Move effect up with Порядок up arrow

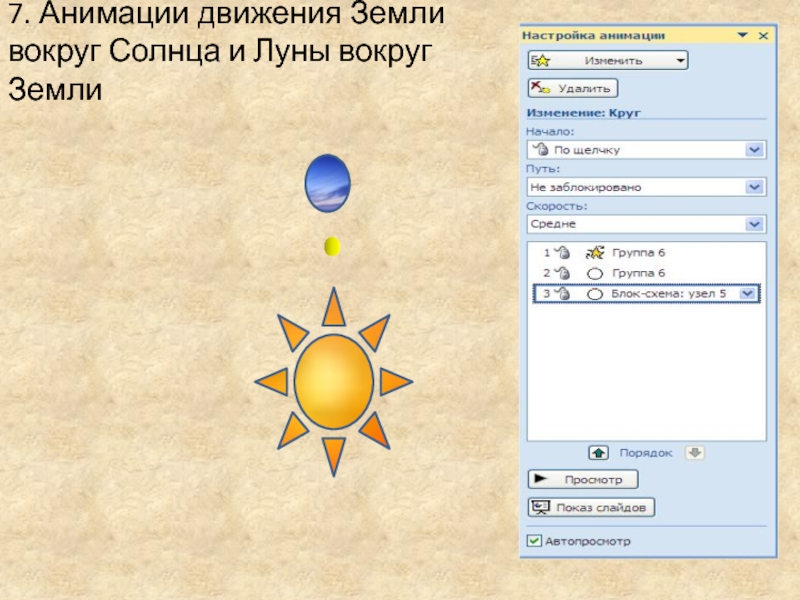pos(598,453)
